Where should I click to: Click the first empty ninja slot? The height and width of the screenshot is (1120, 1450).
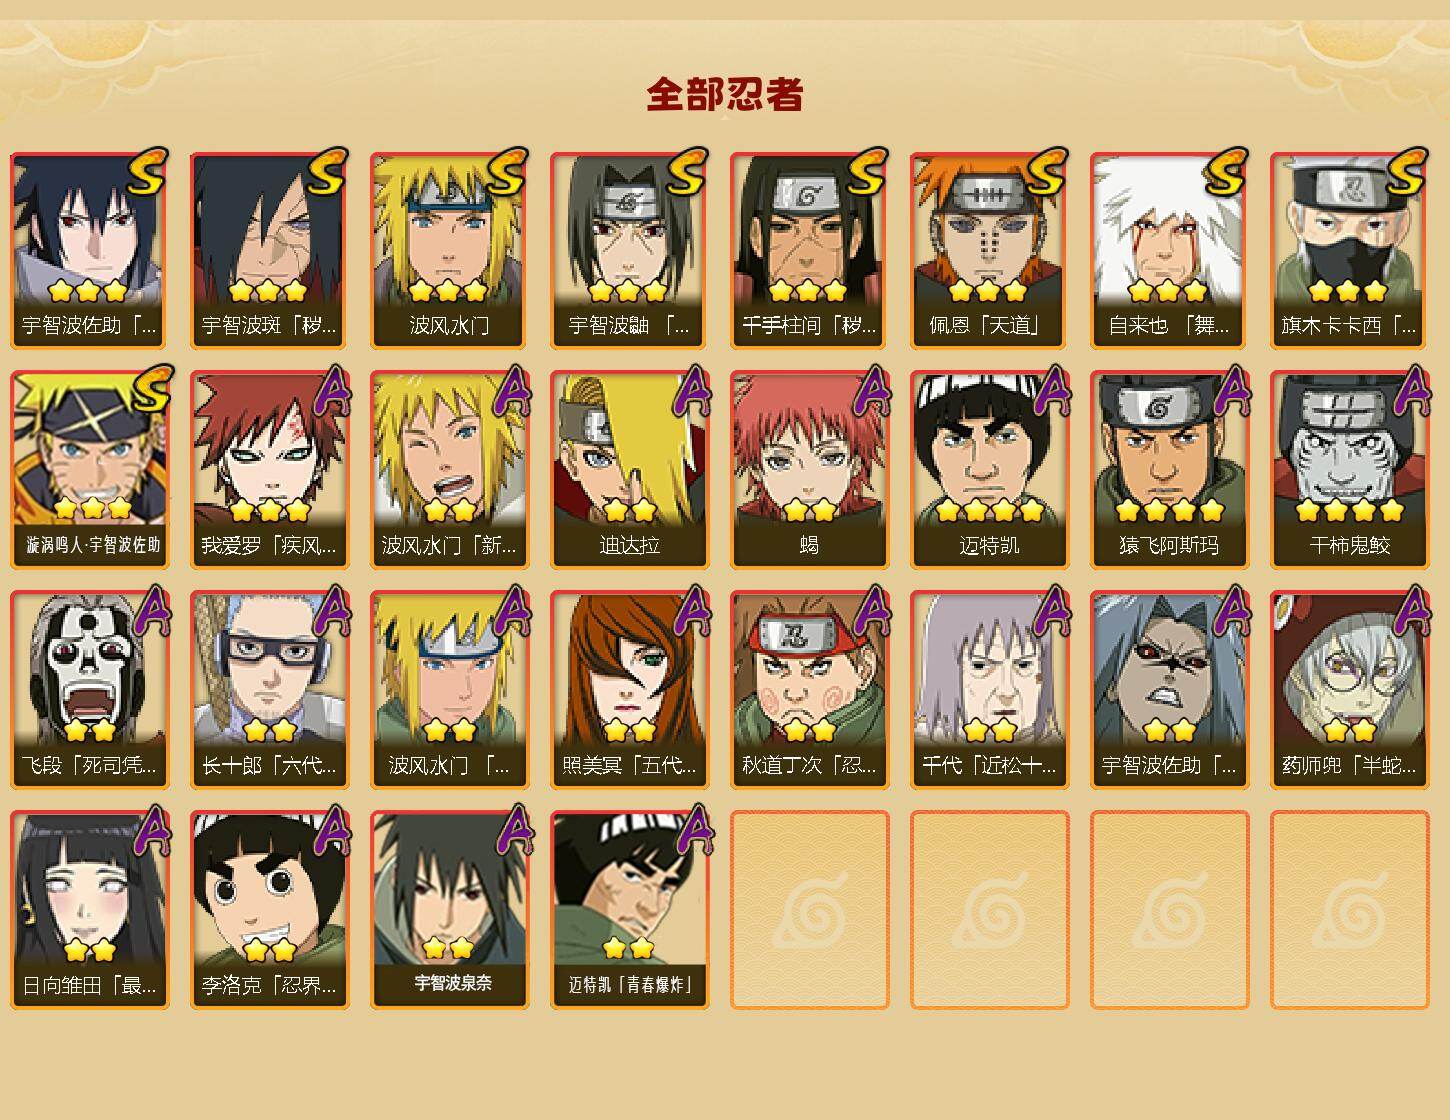point(809,910)
